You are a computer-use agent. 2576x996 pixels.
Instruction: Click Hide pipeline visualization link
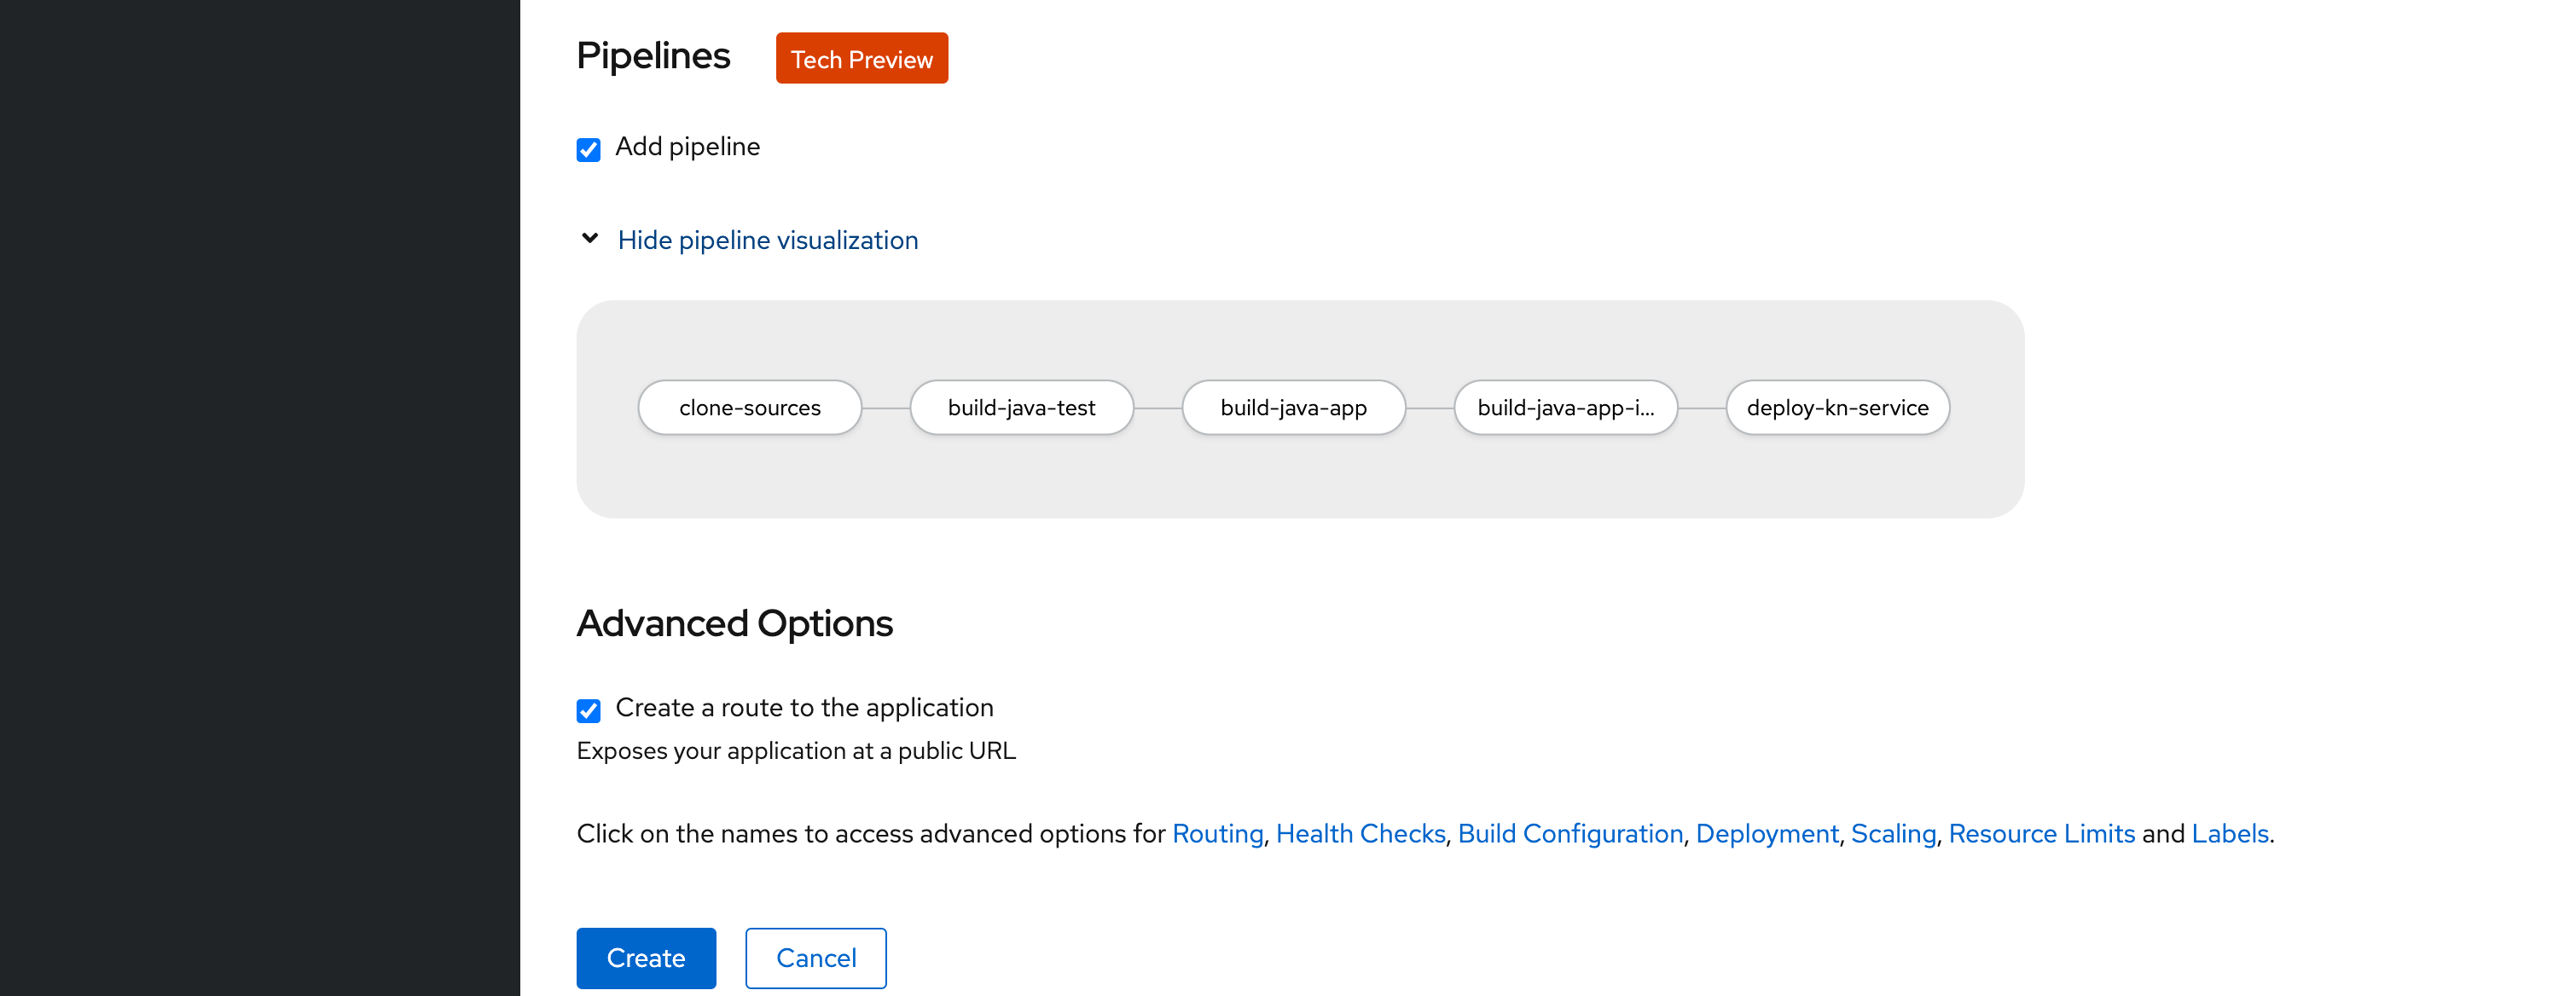point(767,240)
